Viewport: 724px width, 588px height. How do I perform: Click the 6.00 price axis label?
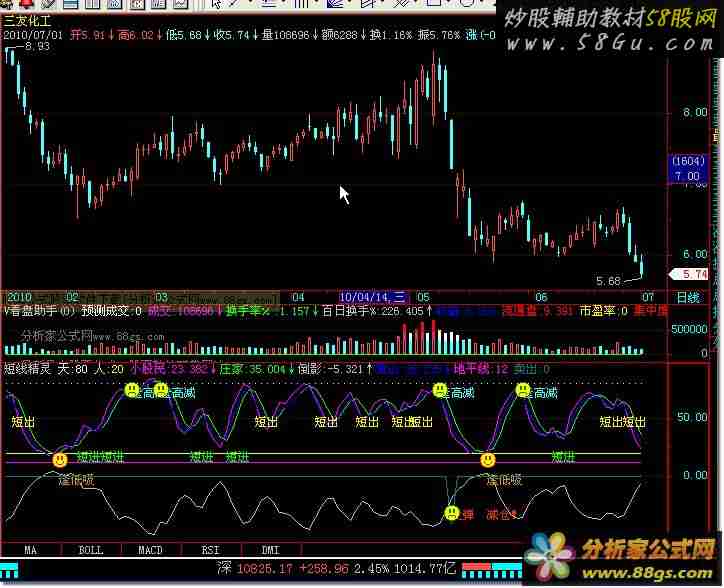(x=694, y=254)
